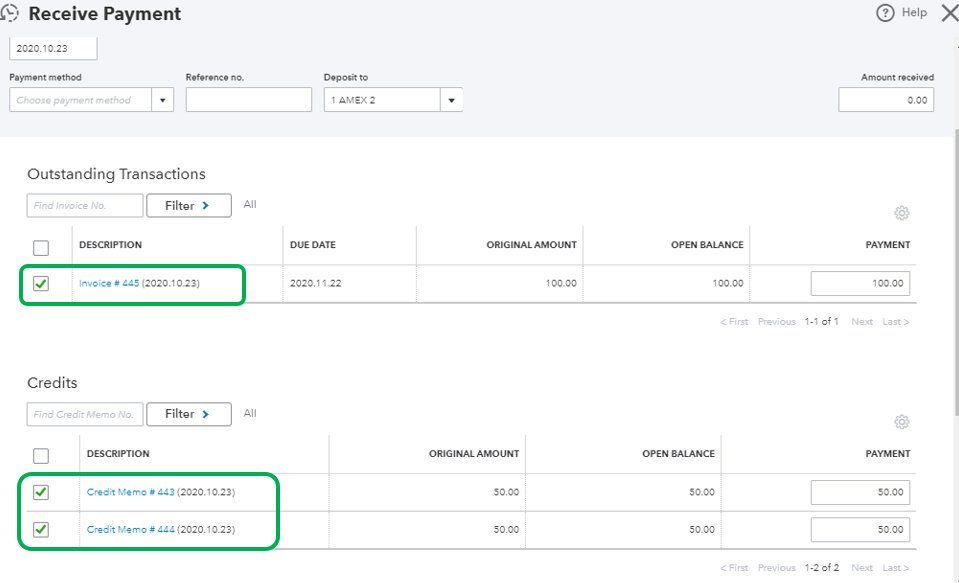Screen dimensions: 959x583
Task: Click the Reference no. input field
Action: point(248,100)
